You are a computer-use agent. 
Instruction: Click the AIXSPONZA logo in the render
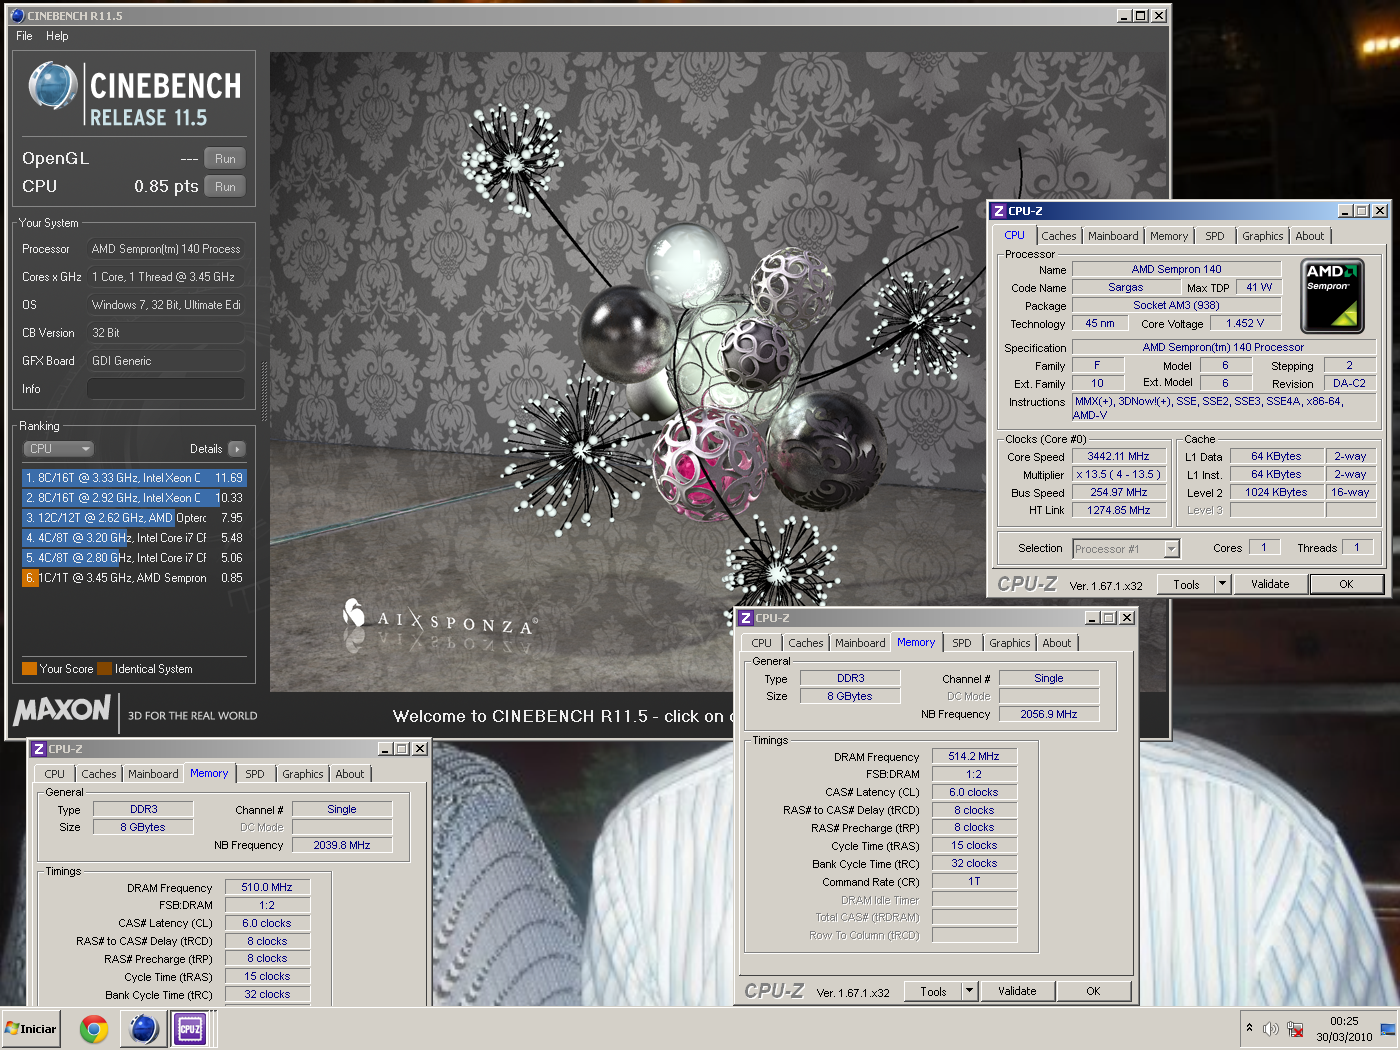(440, 620)
